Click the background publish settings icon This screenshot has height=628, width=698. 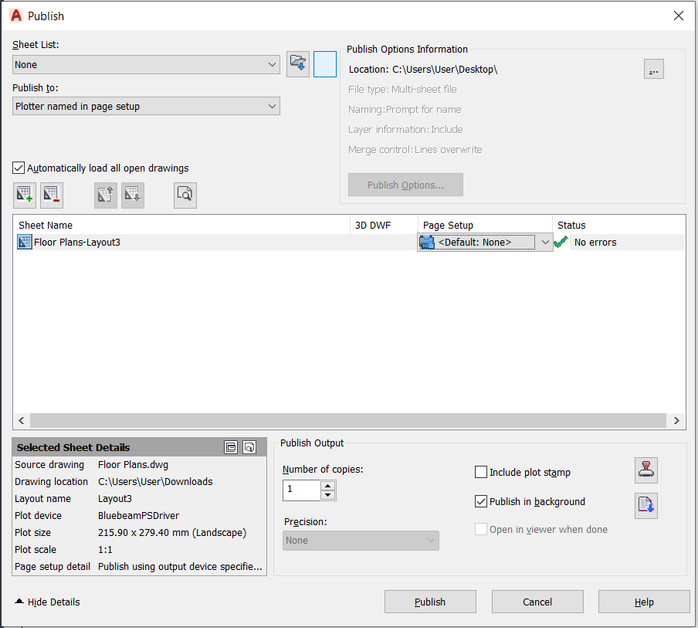pos(646,506)
